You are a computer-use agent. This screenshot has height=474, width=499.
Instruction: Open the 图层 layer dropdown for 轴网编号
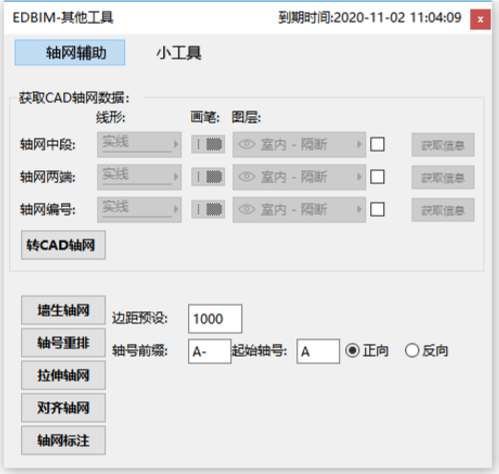(x=299, y=210)
